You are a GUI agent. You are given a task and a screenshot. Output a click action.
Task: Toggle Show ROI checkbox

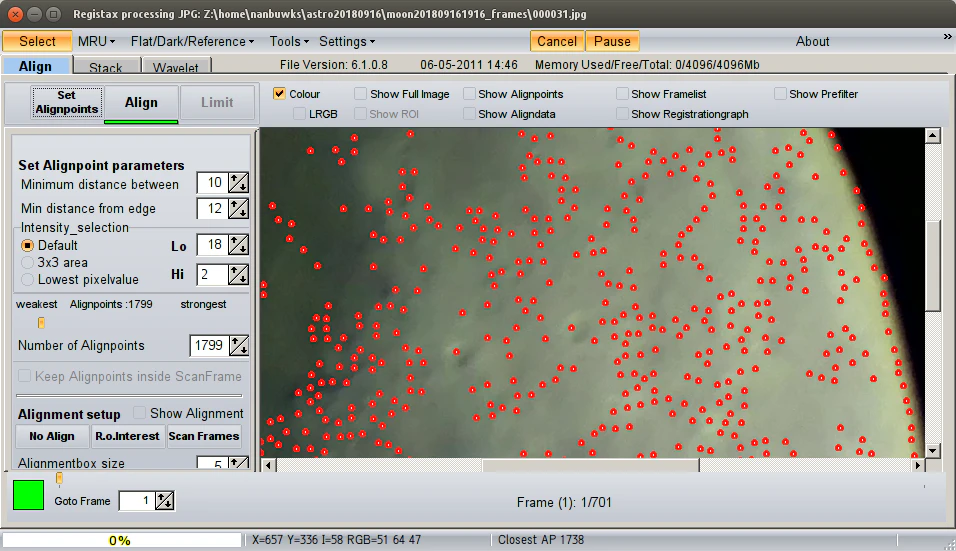[x=360, y=114]
